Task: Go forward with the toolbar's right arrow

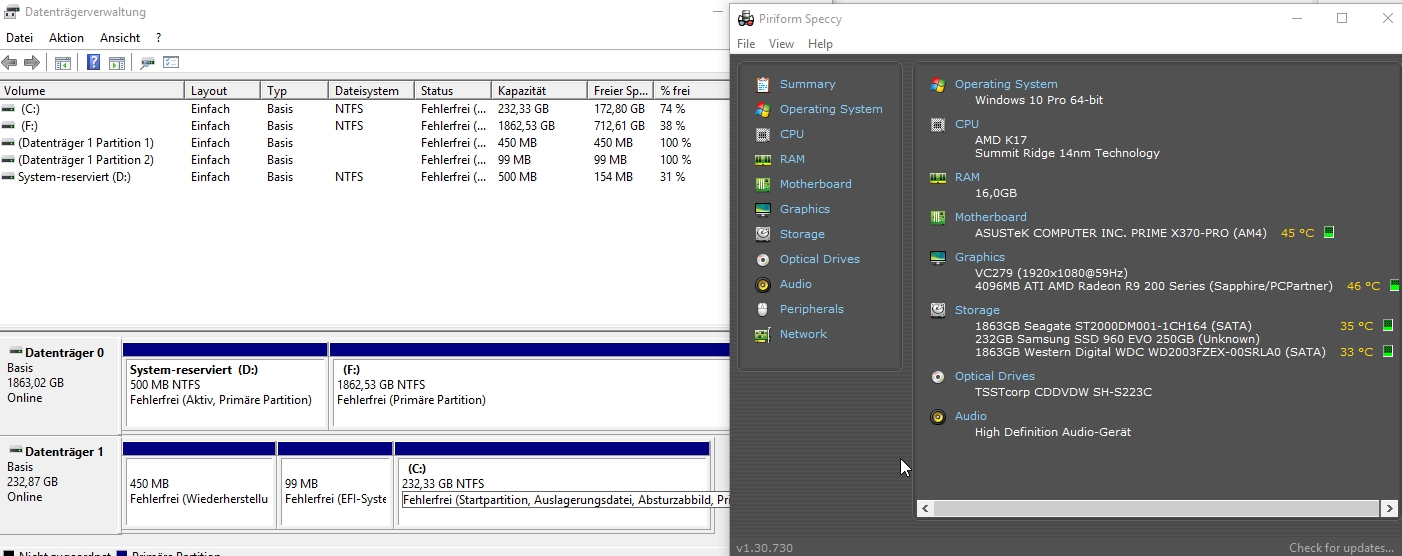Action: tap(32, 62)
